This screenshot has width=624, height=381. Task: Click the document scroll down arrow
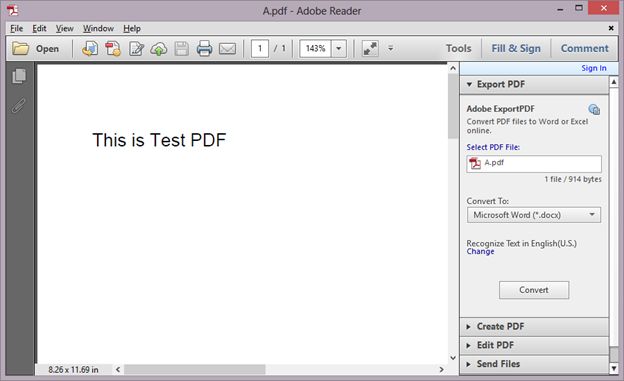[x=453, y=358]
